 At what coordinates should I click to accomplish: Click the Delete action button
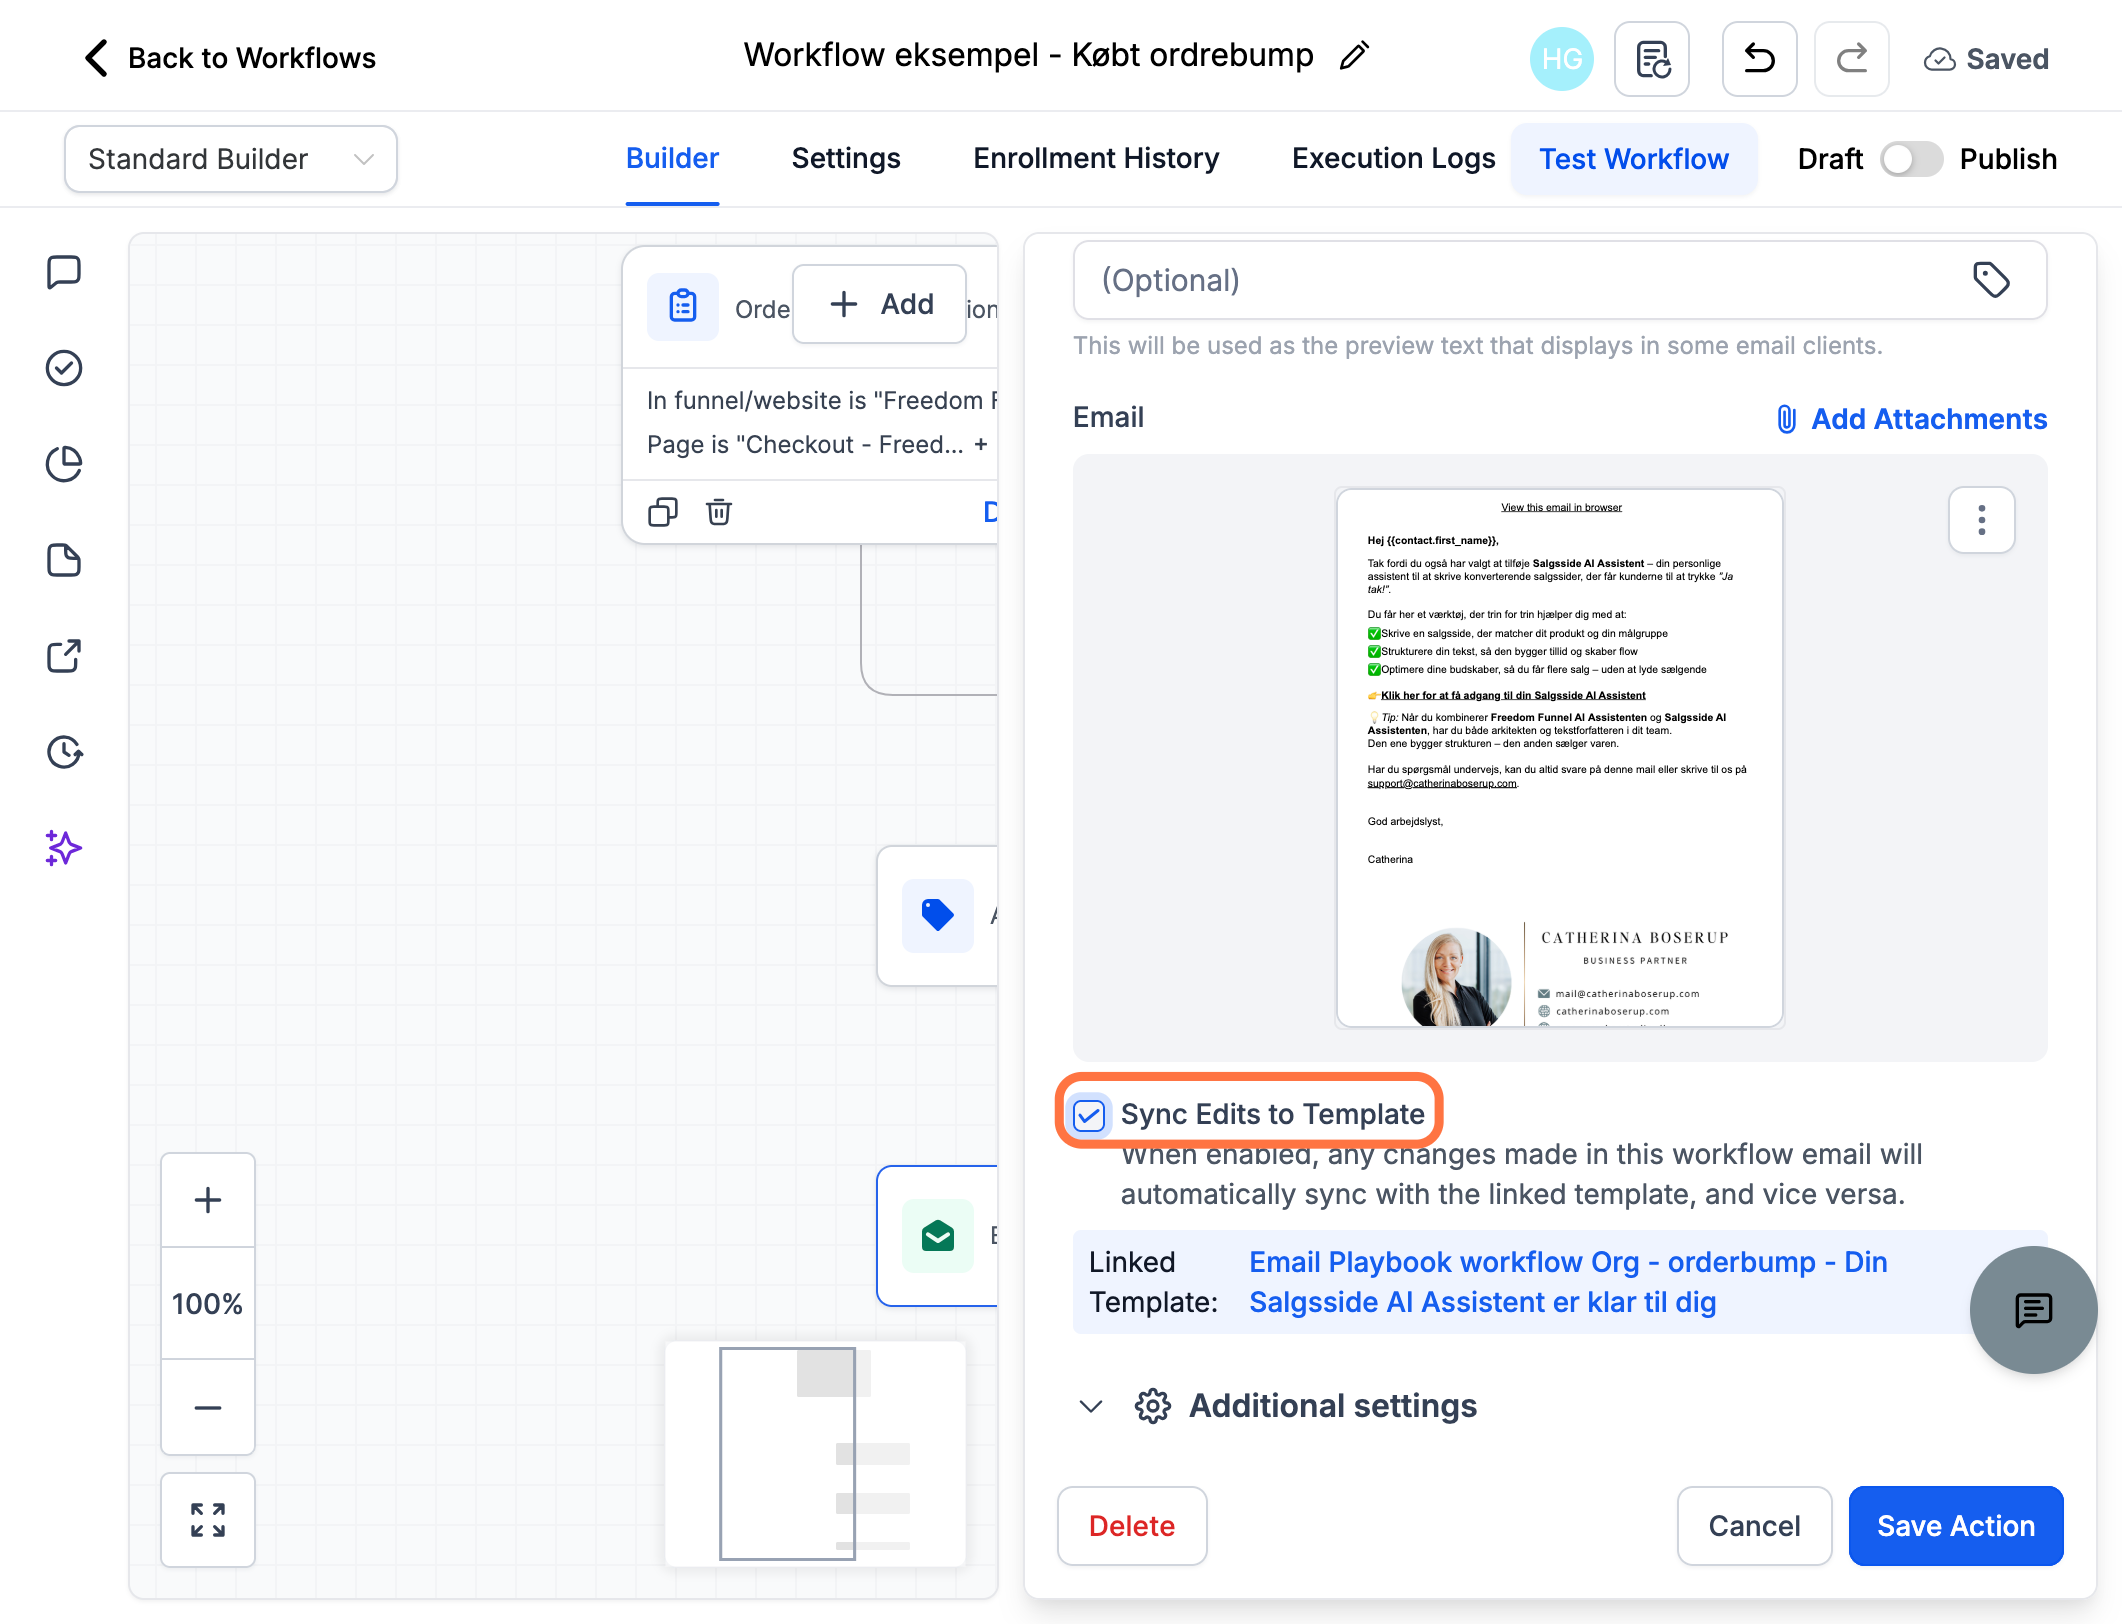[x=1132, y=1526]
